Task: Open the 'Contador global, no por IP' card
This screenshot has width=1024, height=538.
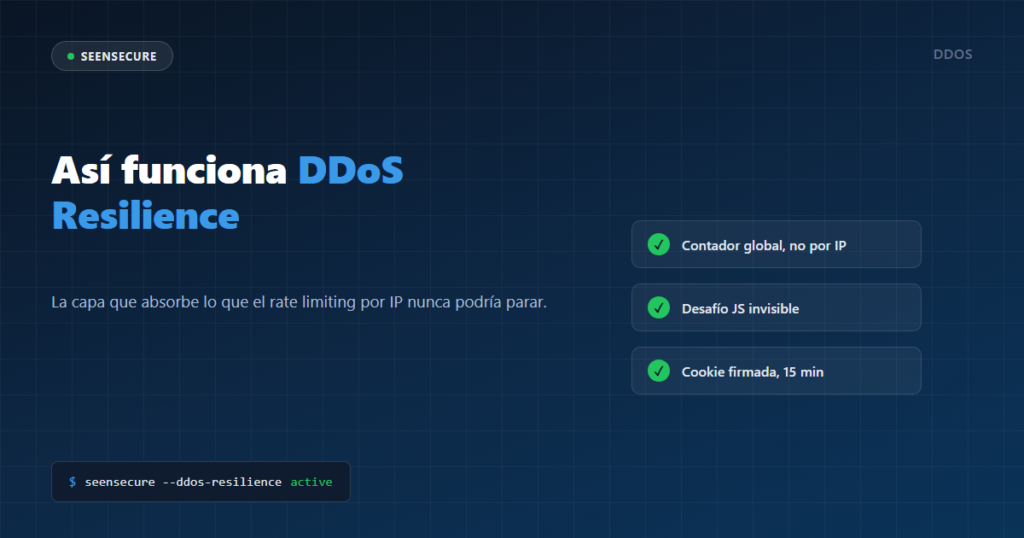Action: 776,244
